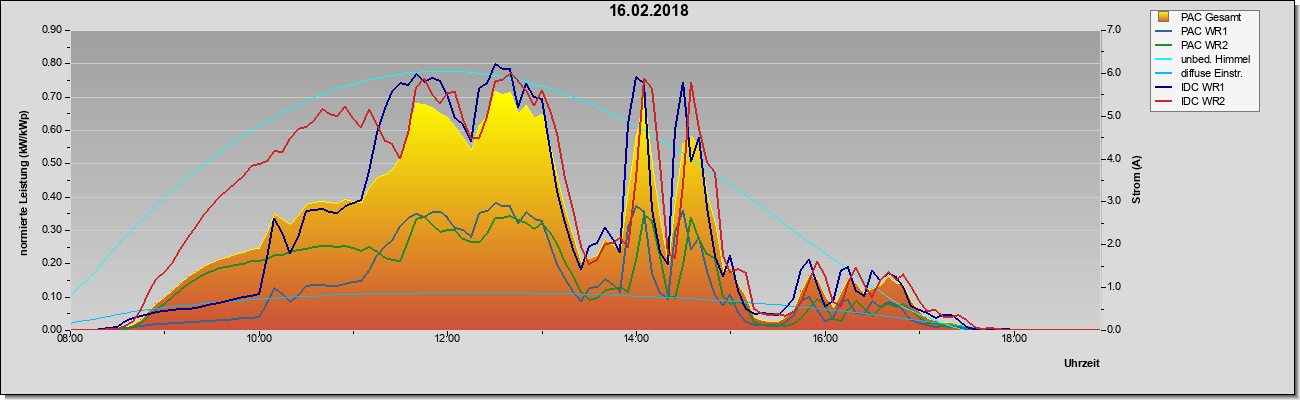Click the Uhrzeit axis title
Screen dimensions: 1300x400
point(1081,363)
